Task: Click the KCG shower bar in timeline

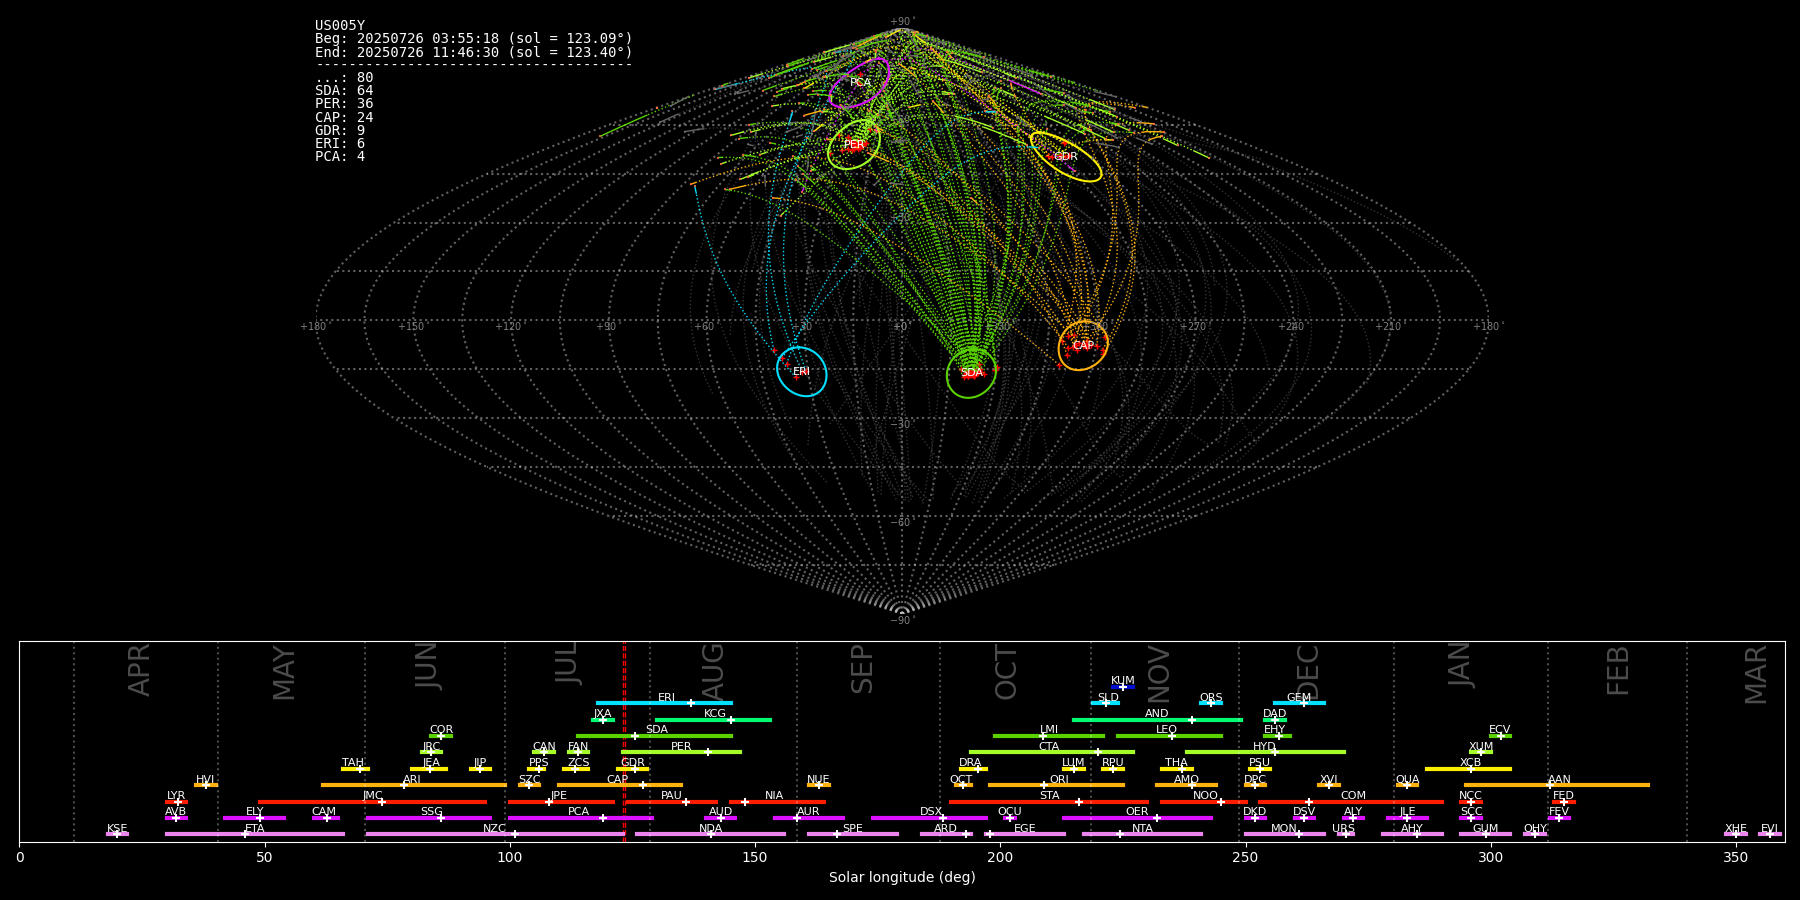Action: coord(713,720)
